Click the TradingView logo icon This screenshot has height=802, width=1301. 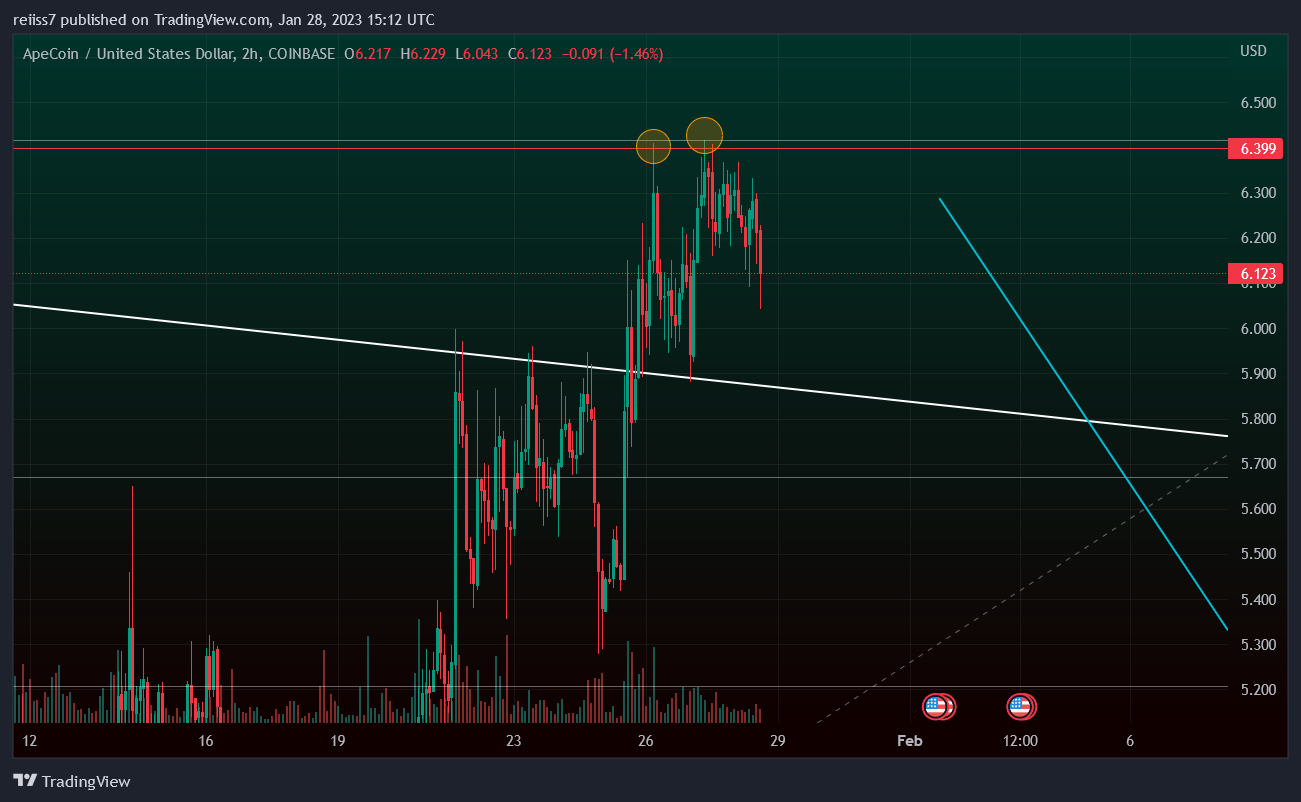tap(25, 781)
